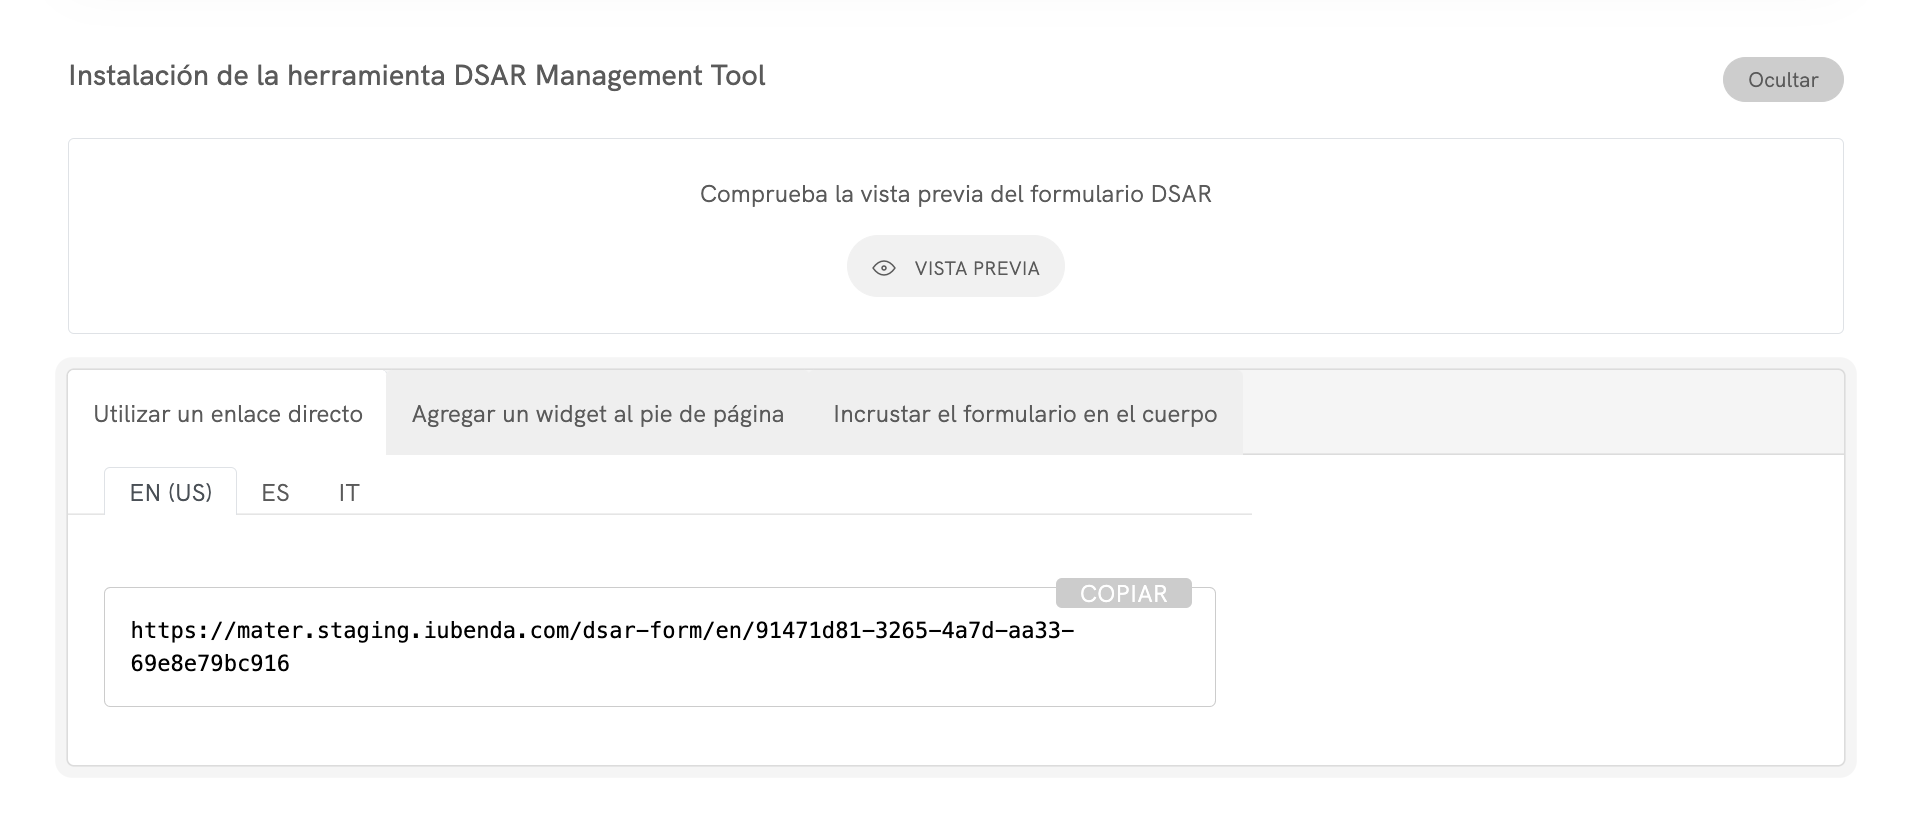Switch to the ES language tab
Image resolution: width=1916 pixels, height=822 pixels.
(x=275, y=492)
